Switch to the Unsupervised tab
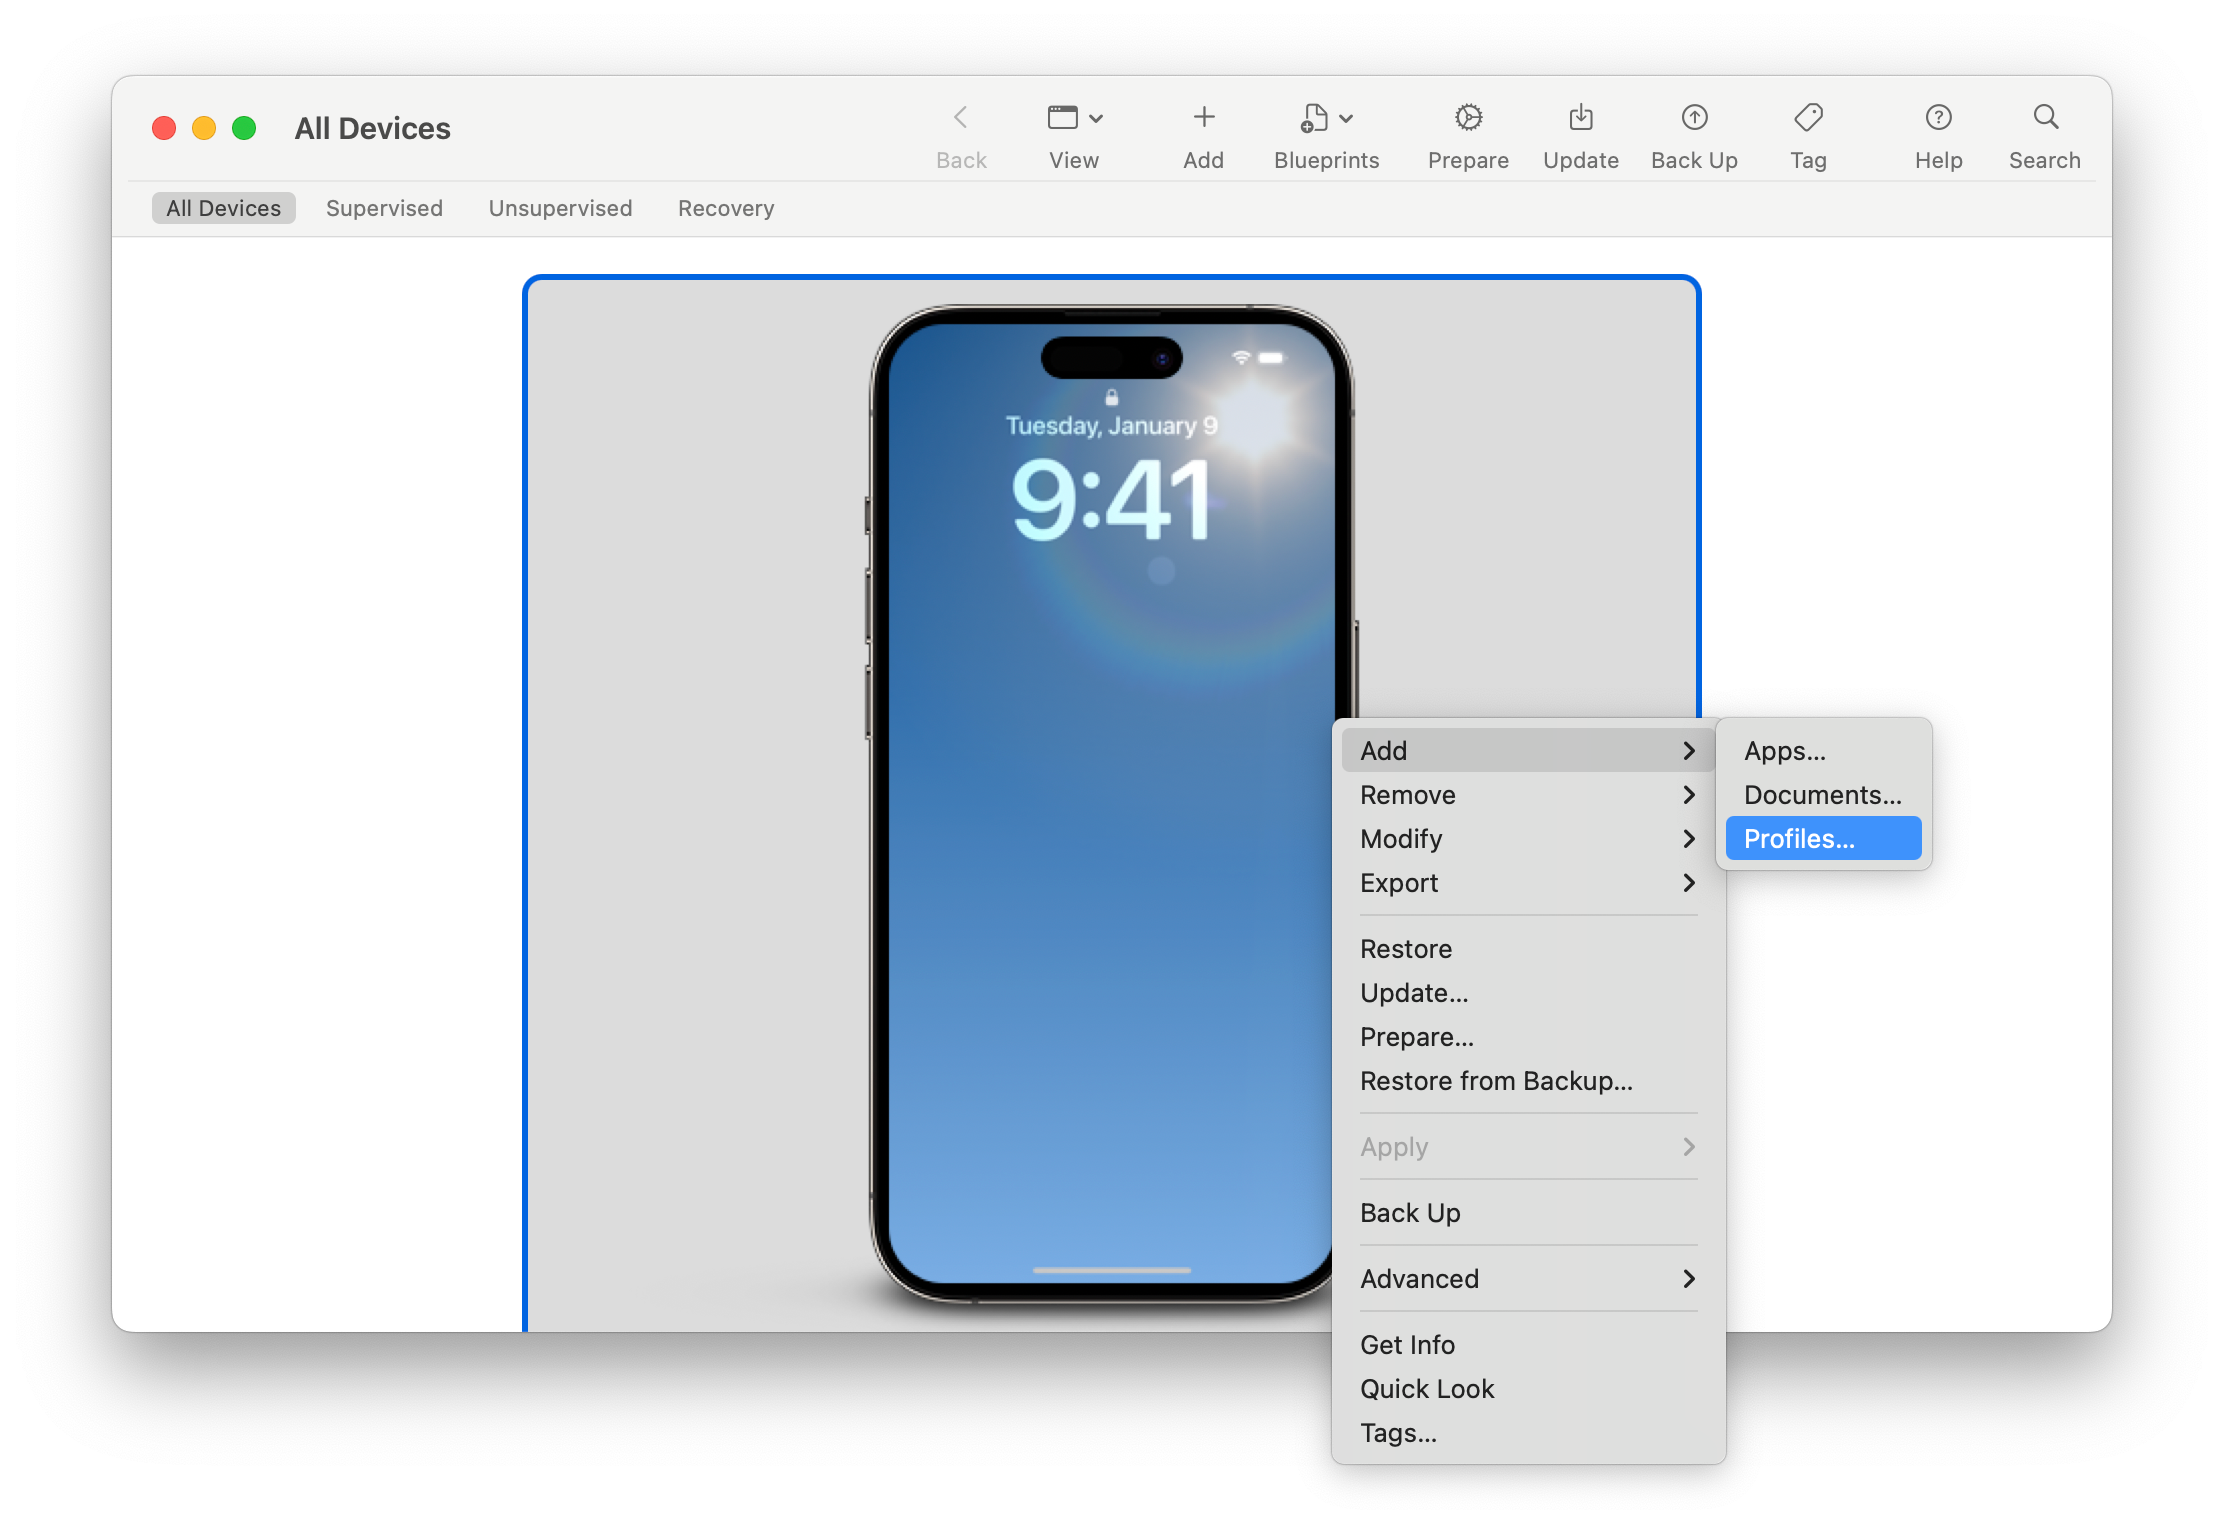 [x=560, y=208]
